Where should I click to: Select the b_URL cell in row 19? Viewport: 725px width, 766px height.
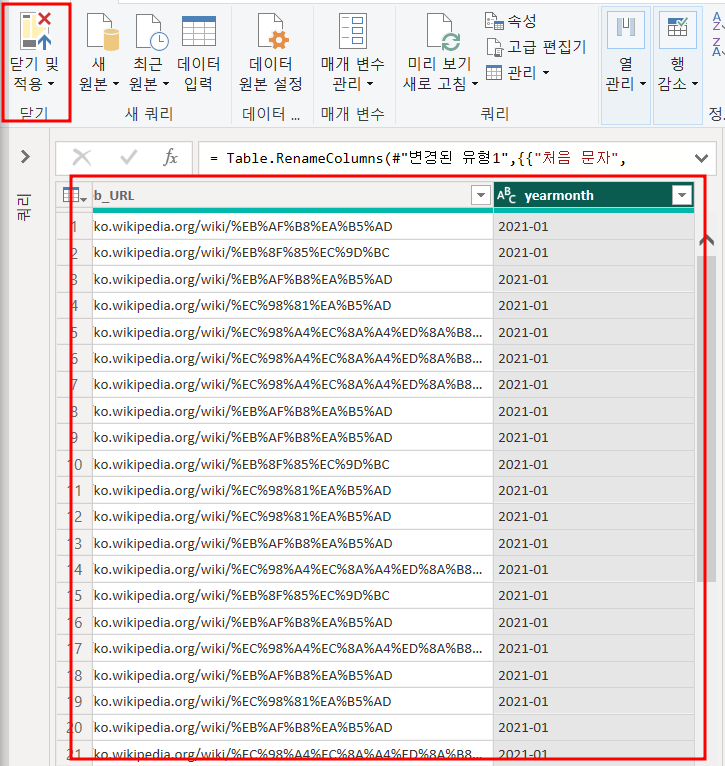tap(293, 702)
